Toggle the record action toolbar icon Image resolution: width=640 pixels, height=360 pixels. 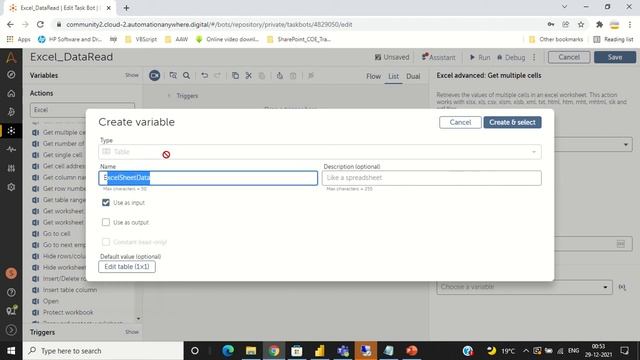pos(154,76)
